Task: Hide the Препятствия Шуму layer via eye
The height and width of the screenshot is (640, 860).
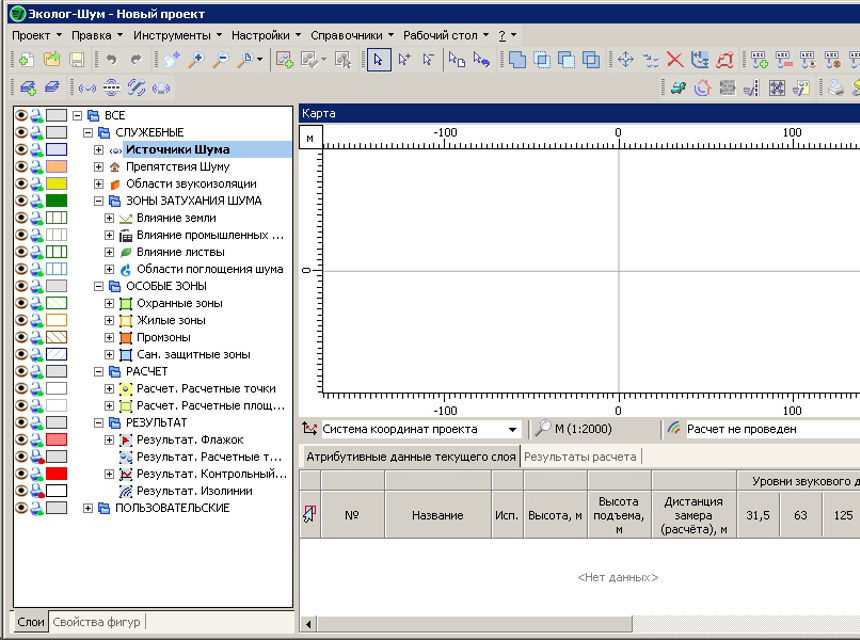Action: [x=21, y=166]
